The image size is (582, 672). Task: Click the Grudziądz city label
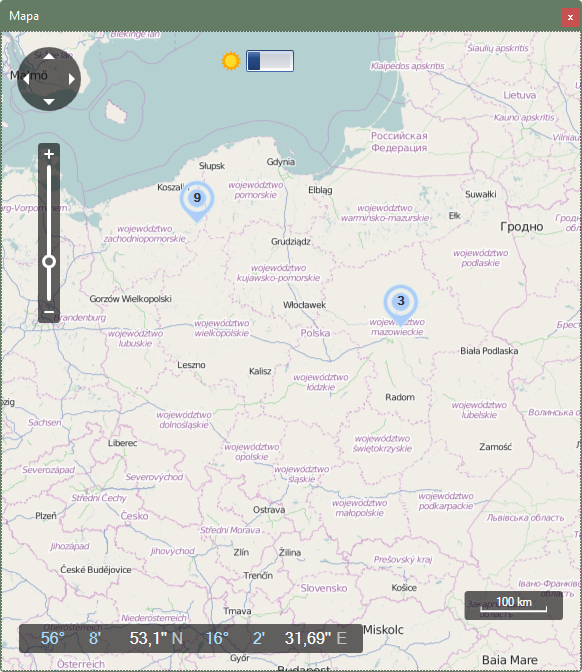point(291,241)
